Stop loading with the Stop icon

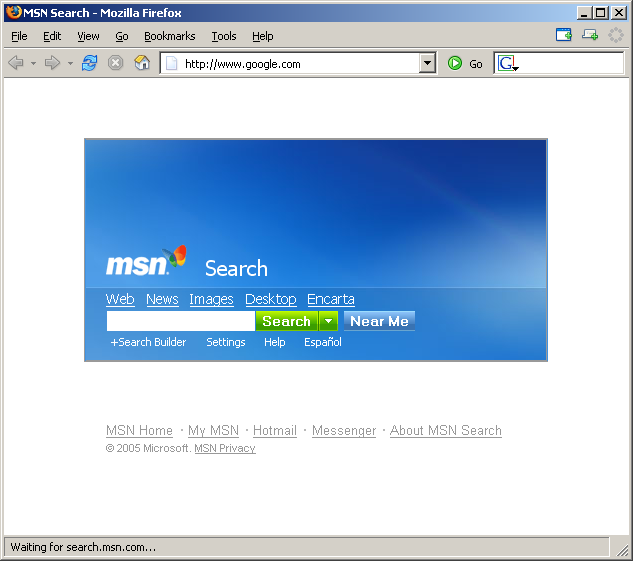[115, 63]
